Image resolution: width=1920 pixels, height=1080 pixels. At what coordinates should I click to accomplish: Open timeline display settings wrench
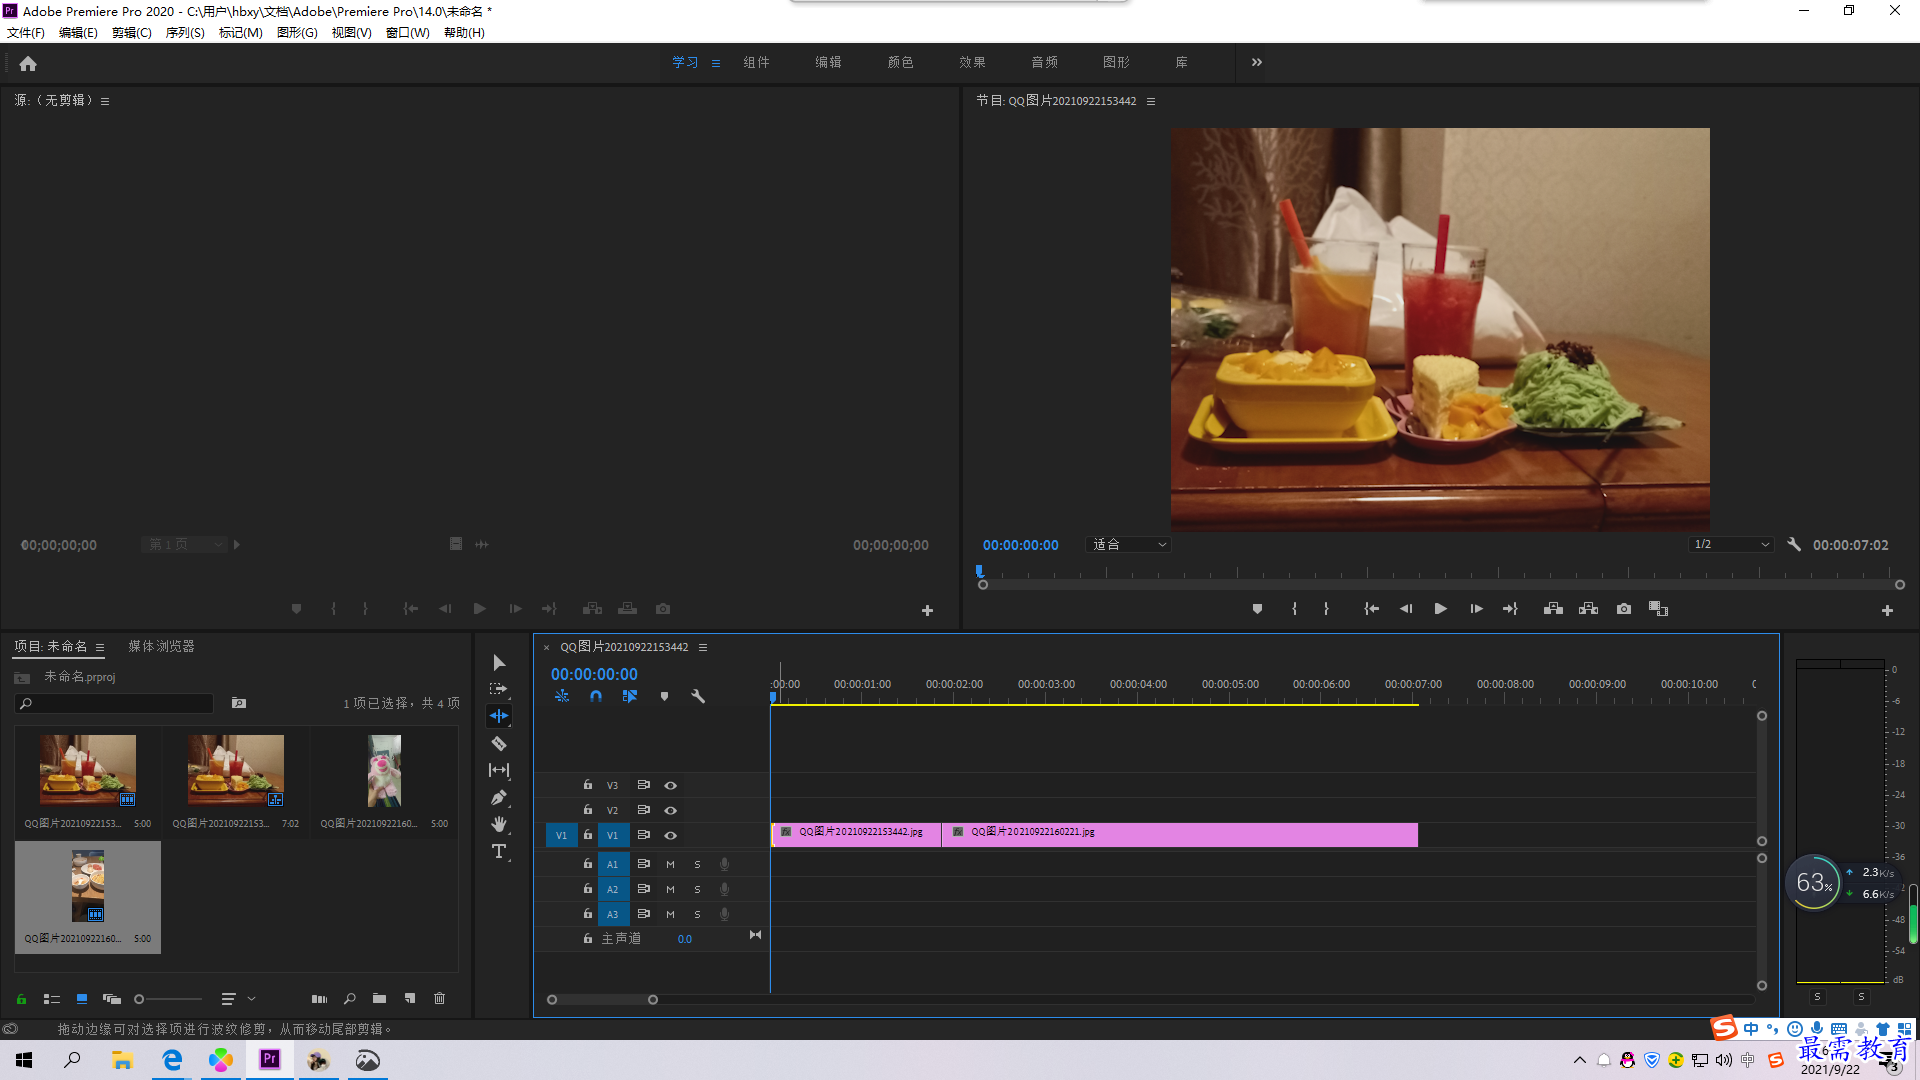coord(698,696)
